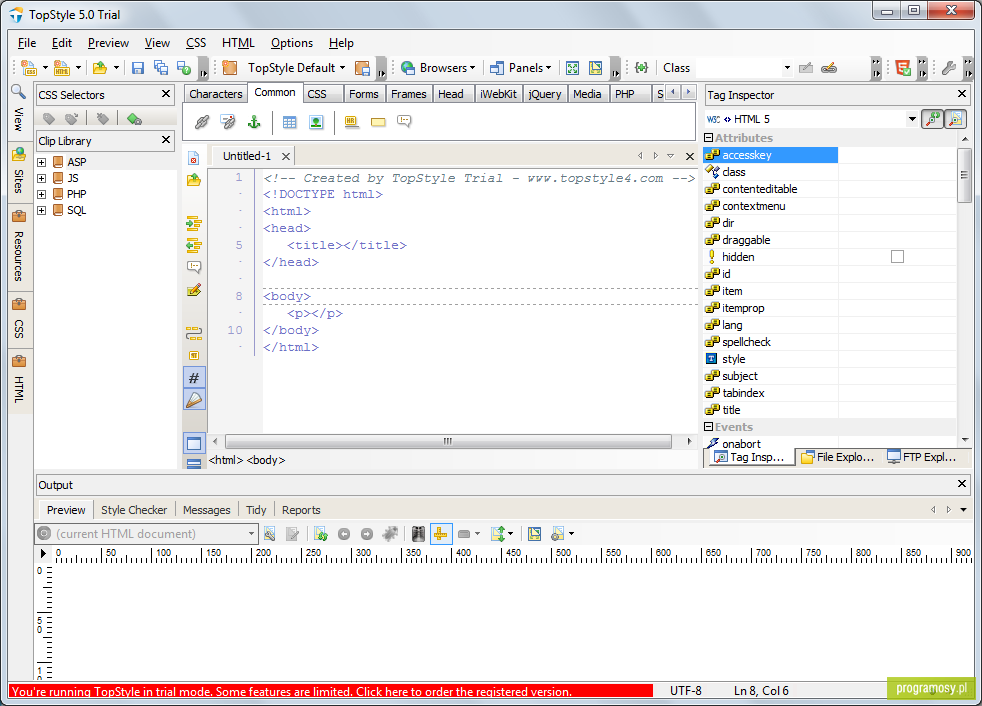Image resolution: width=982 pixels, height=706 pixels.
Task: Insert horizontal rule (HR) icon
Action: pos(351,122)
